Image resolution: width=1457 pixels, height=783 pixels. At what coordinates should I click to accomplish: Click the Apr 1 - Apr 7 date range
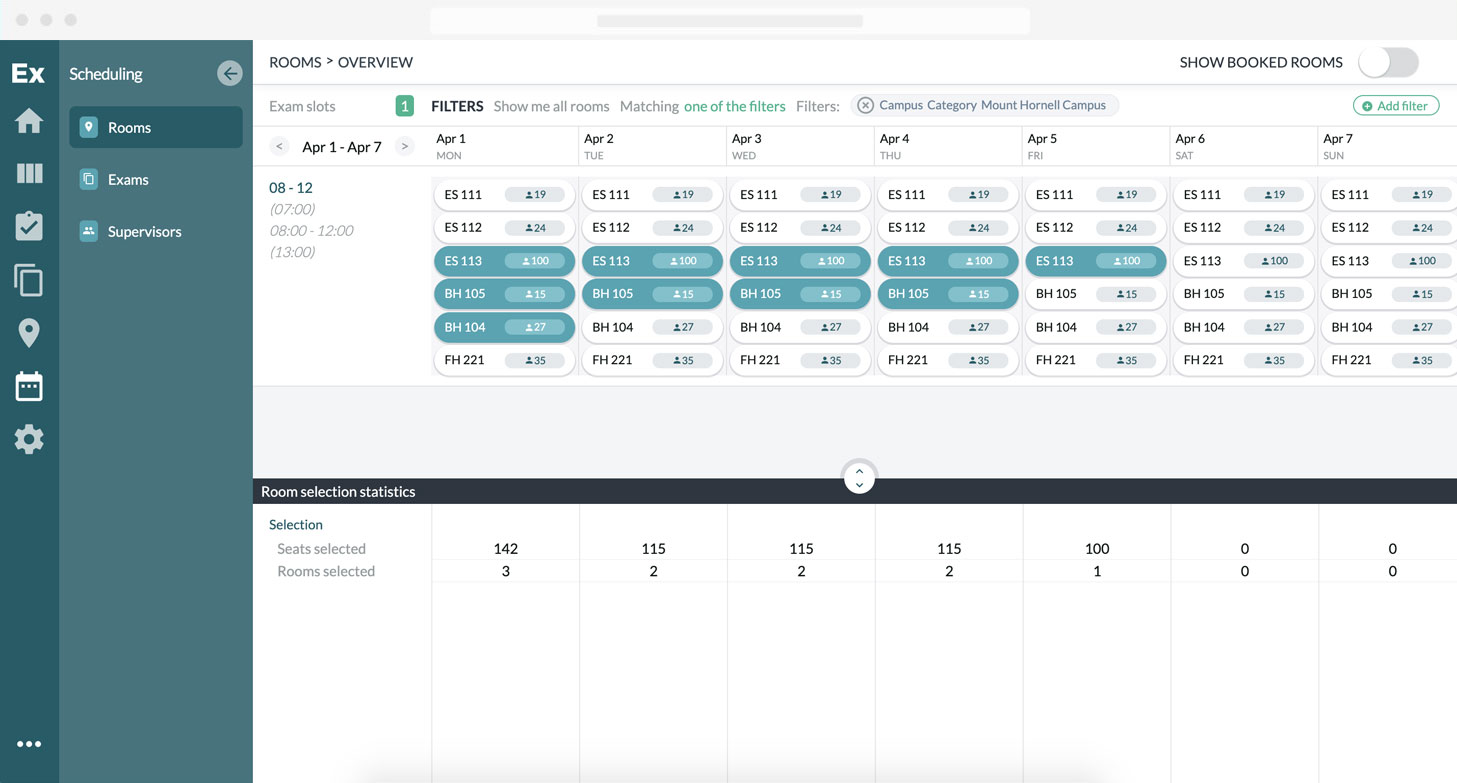click(342, 147)
